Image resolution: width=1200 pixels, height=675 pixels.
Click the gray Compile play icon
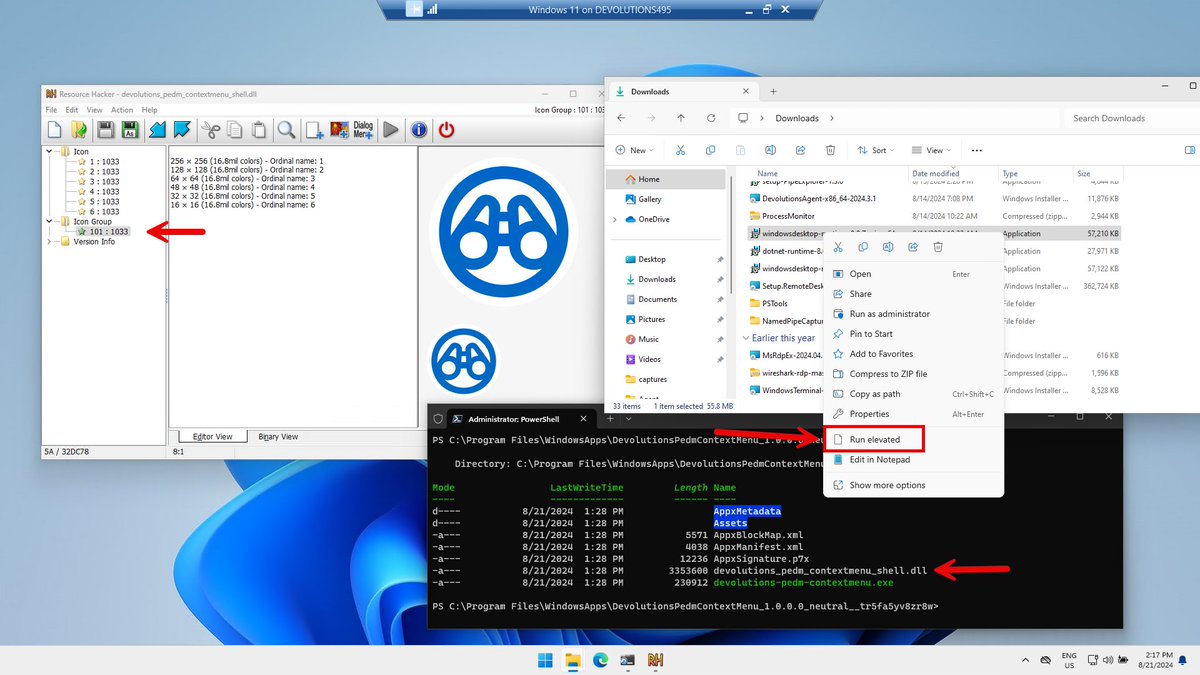391,130
